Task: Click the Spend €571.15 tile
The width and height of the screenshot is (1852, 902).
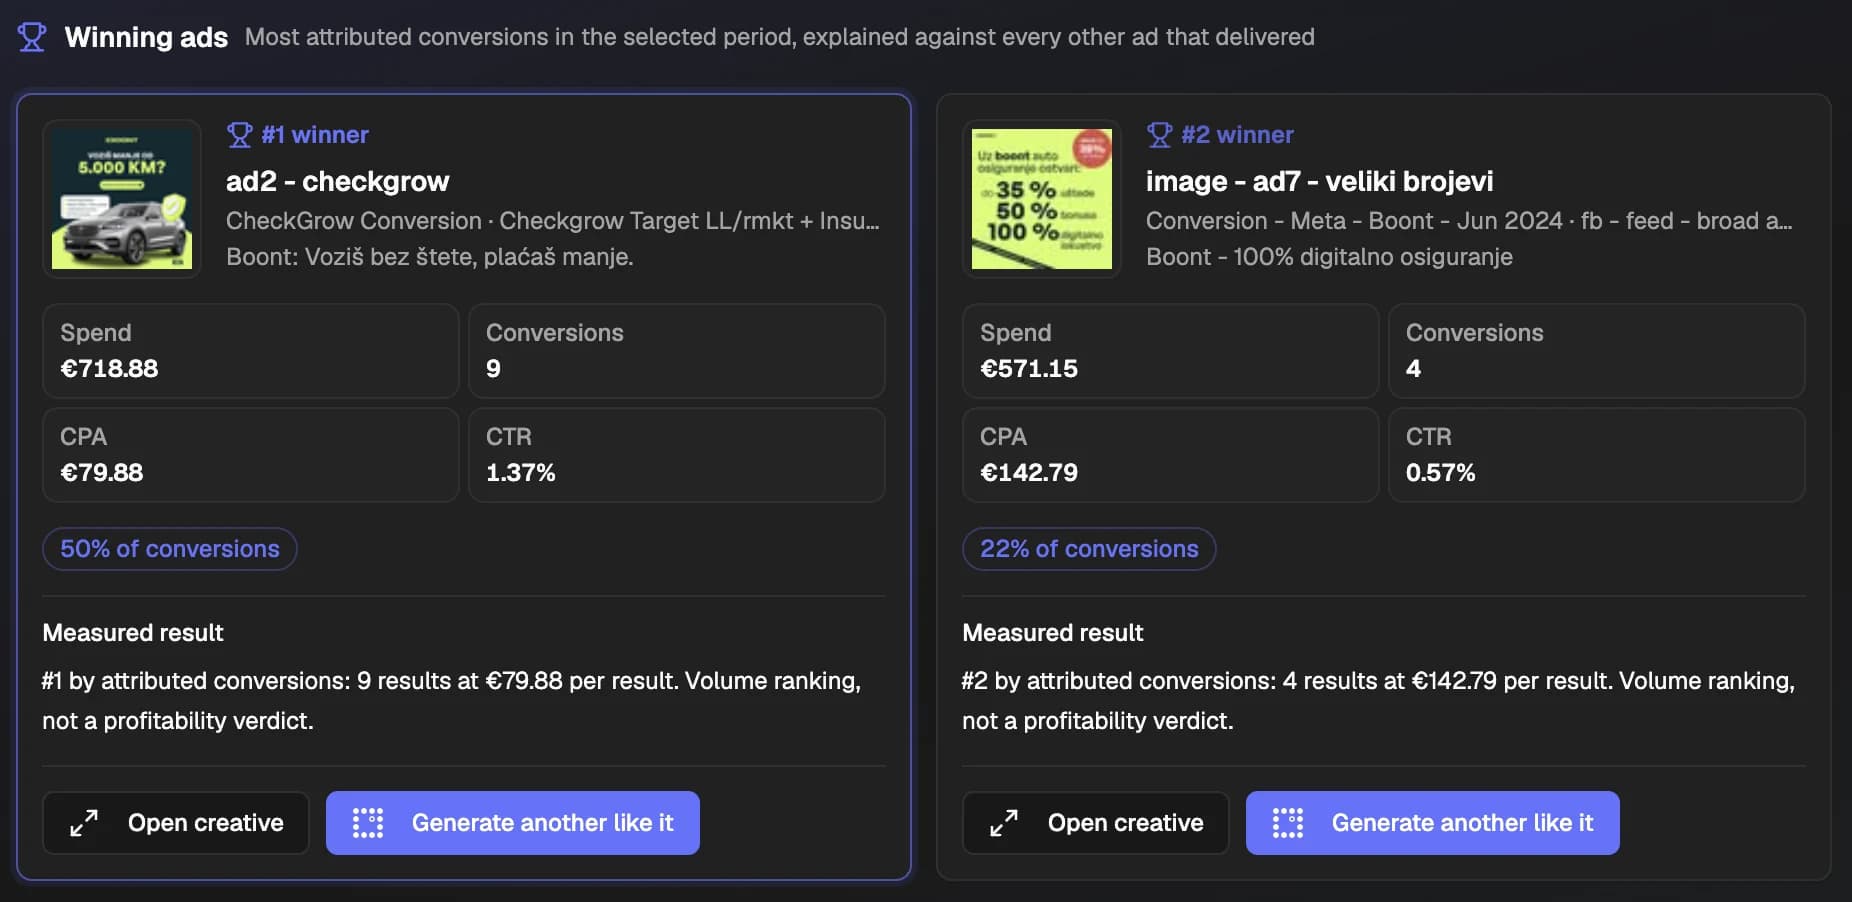Action: click(x=1171, y=351)
